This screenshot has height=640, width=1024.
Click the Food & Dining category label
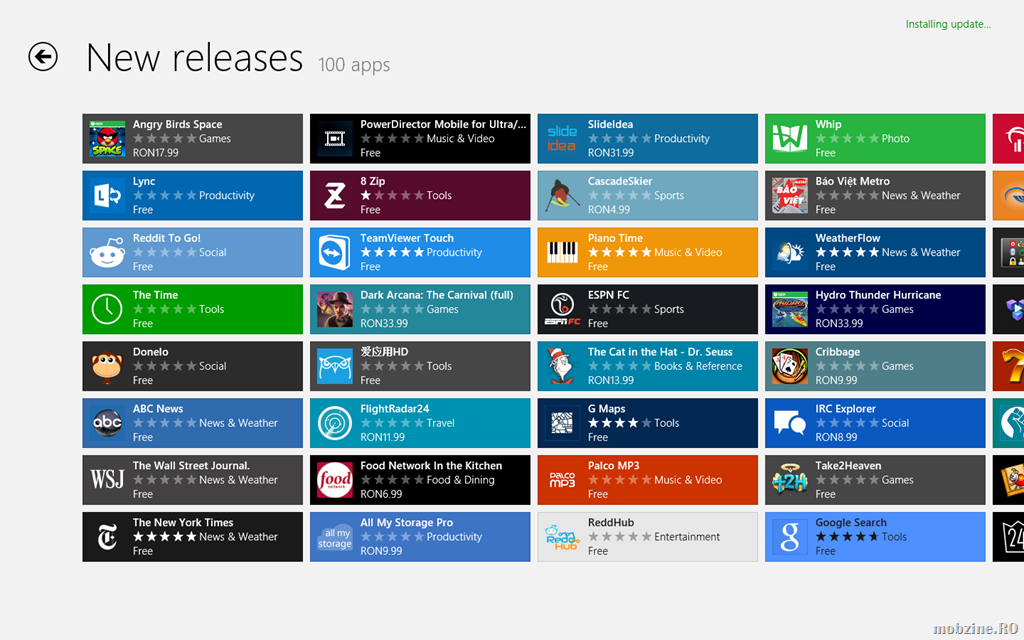tap(460, 480)
